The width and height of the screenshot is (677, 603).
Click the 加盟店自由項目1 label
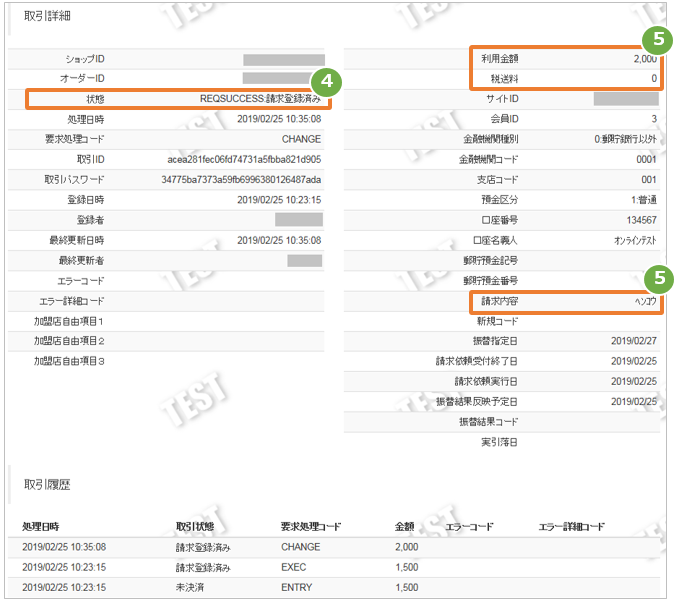69,321
